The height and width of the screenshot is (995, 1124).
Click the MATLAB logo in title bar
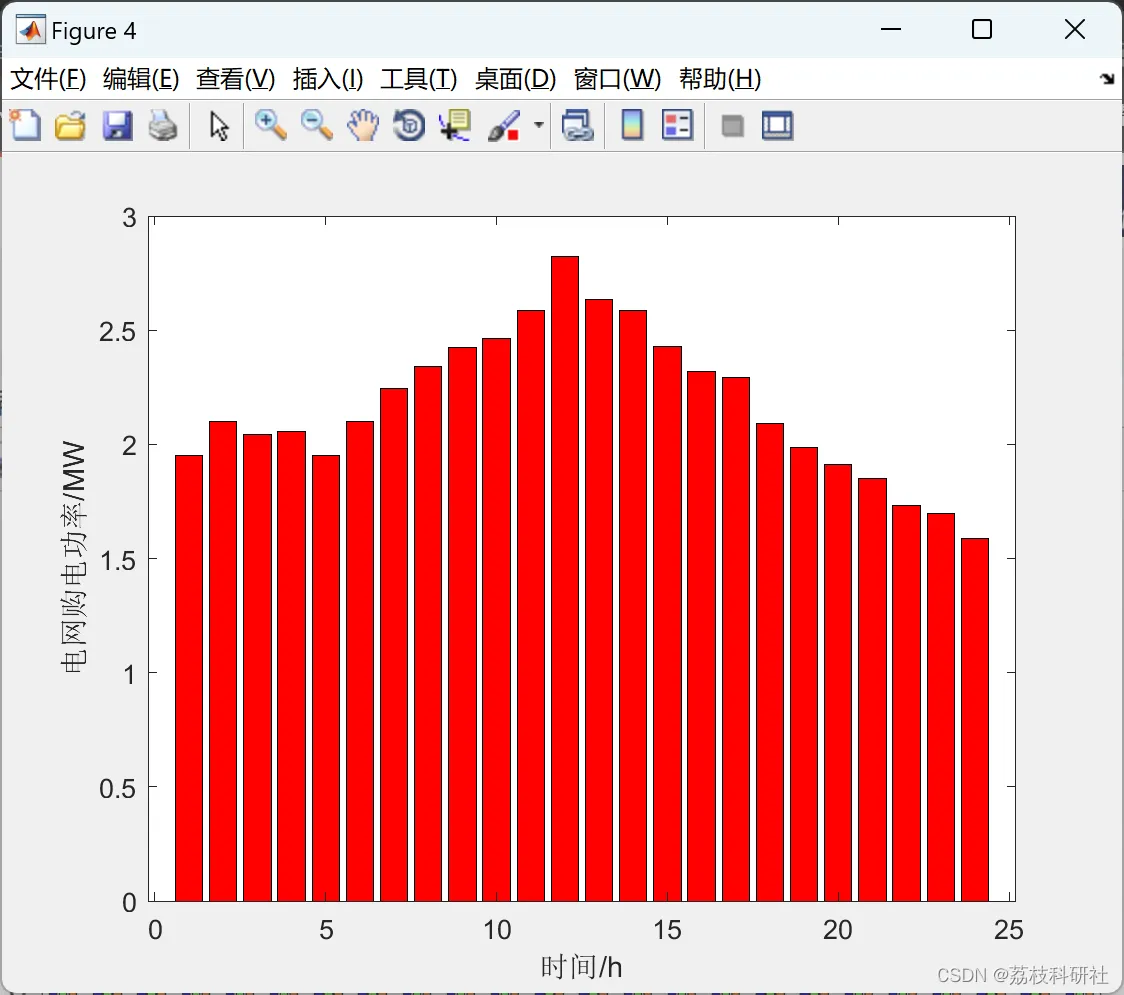[x=30, y=30]
